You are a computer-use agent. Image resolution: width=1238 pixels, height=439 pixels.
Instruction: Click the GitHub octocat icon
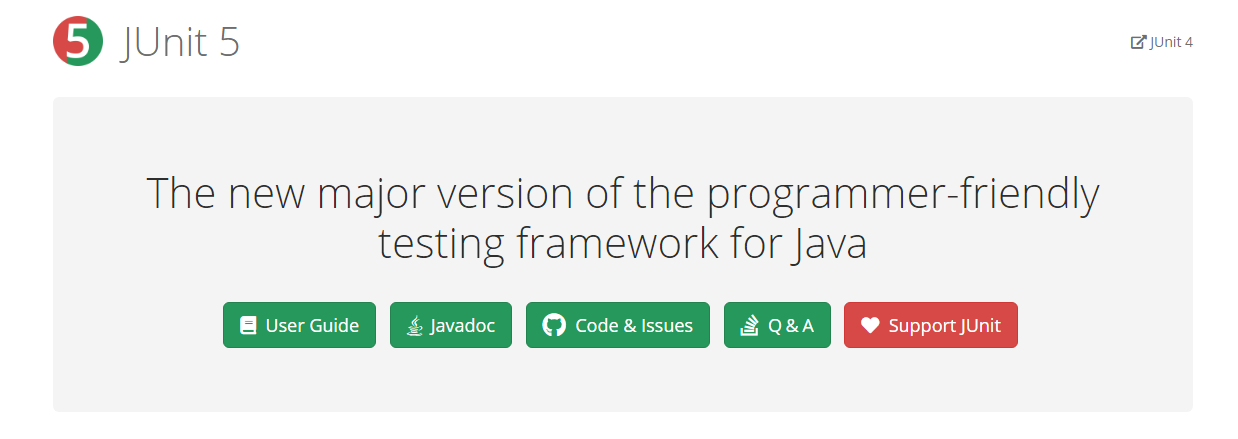[x=553, y=325]
